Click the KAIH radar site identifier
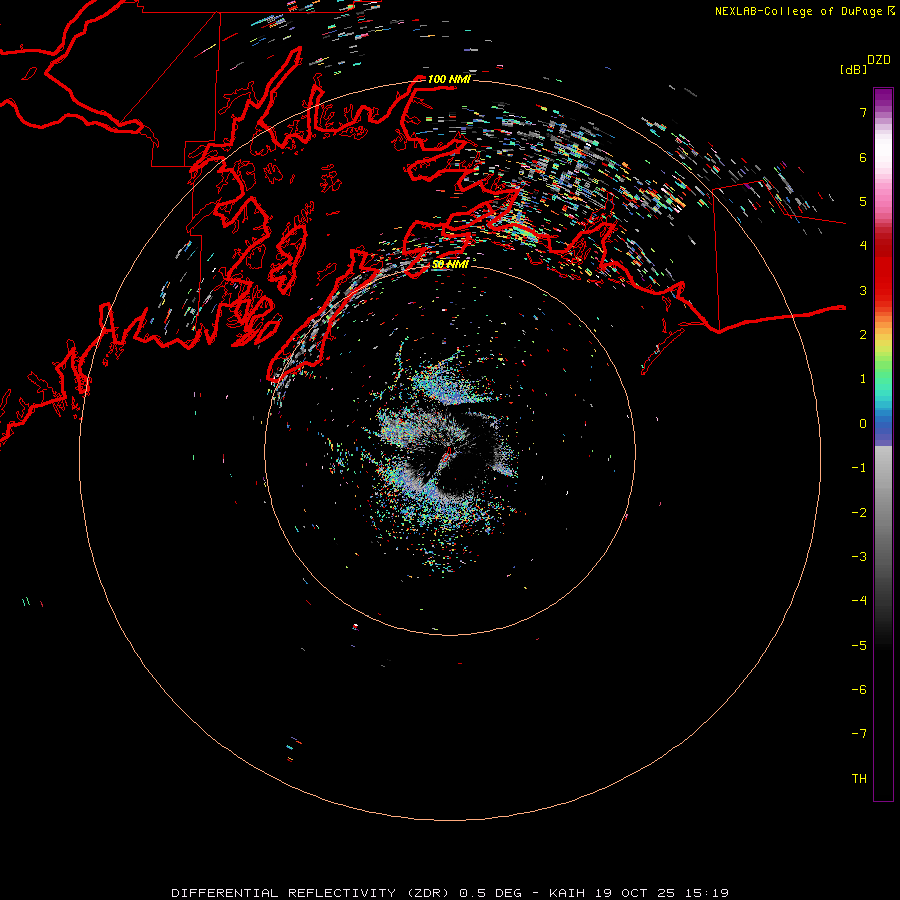The height and width of the screenshot is (900, 900). [x=567, y=893]
